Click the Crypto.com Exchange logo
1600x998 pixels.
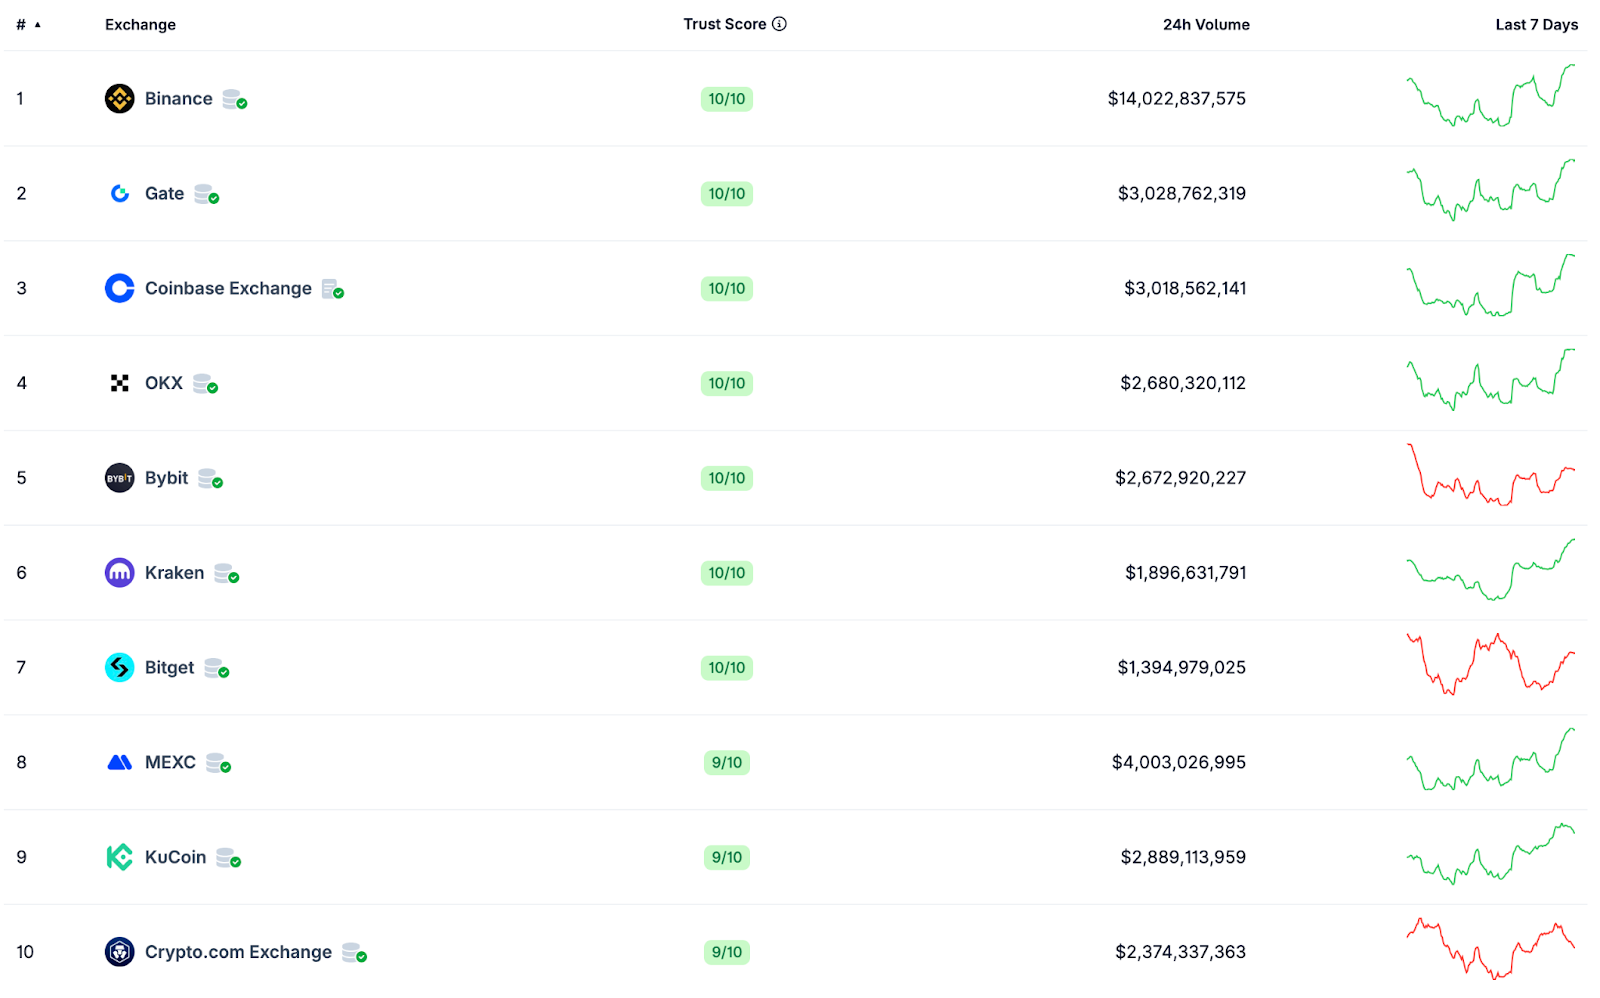pos(119,952)
